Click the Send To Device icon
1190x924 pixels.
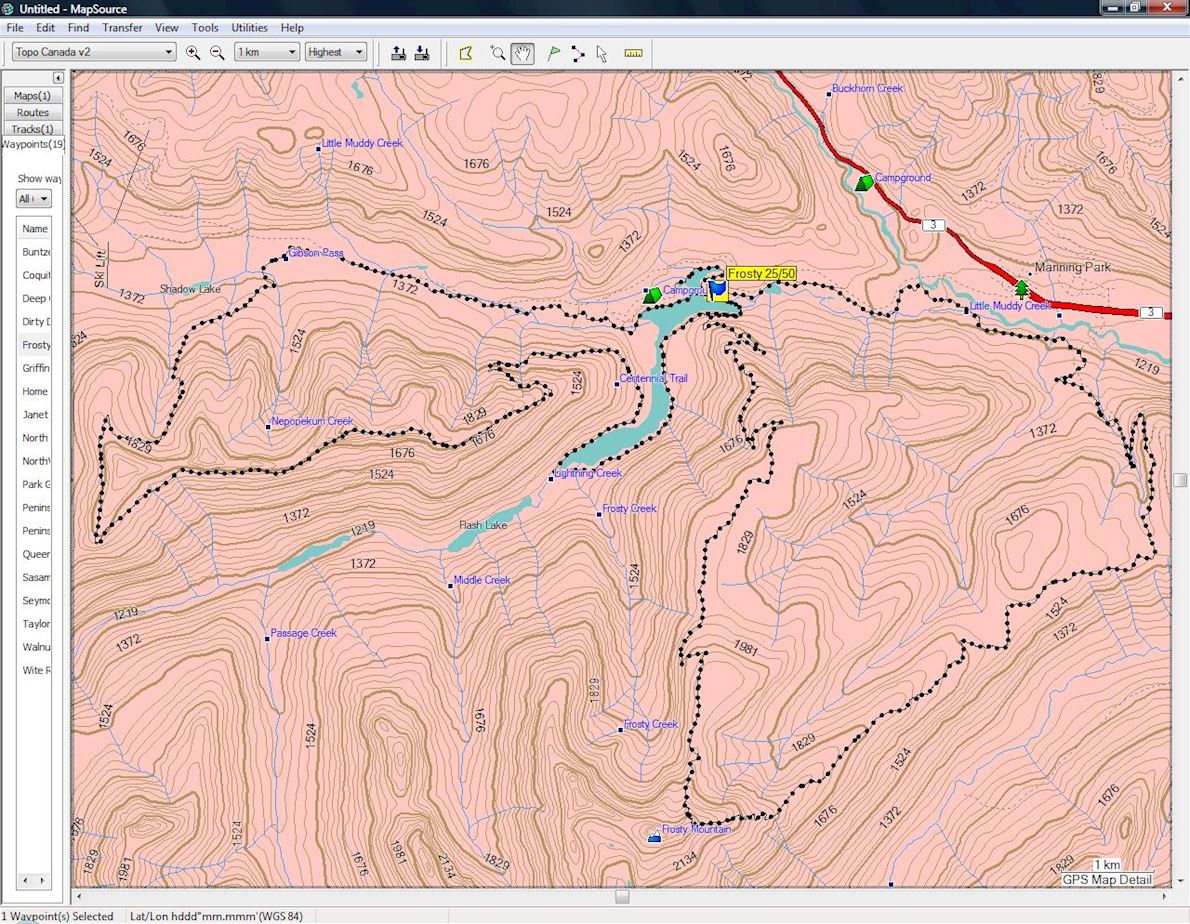click(x=398, y=52)
